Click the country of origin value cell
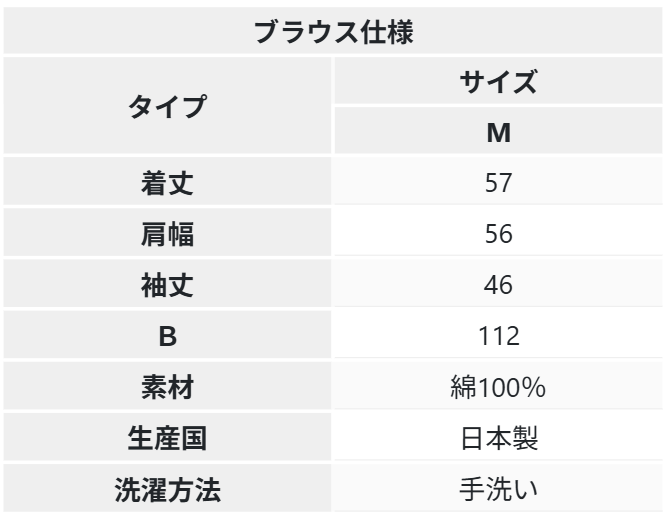Screen dimensions: 666x516 (x=498, y=439)
